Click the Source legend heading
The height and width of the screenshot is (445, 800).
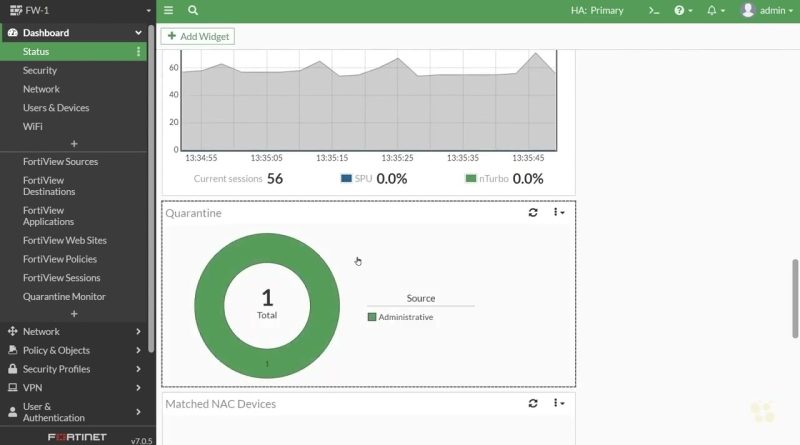tap(421, 298)
